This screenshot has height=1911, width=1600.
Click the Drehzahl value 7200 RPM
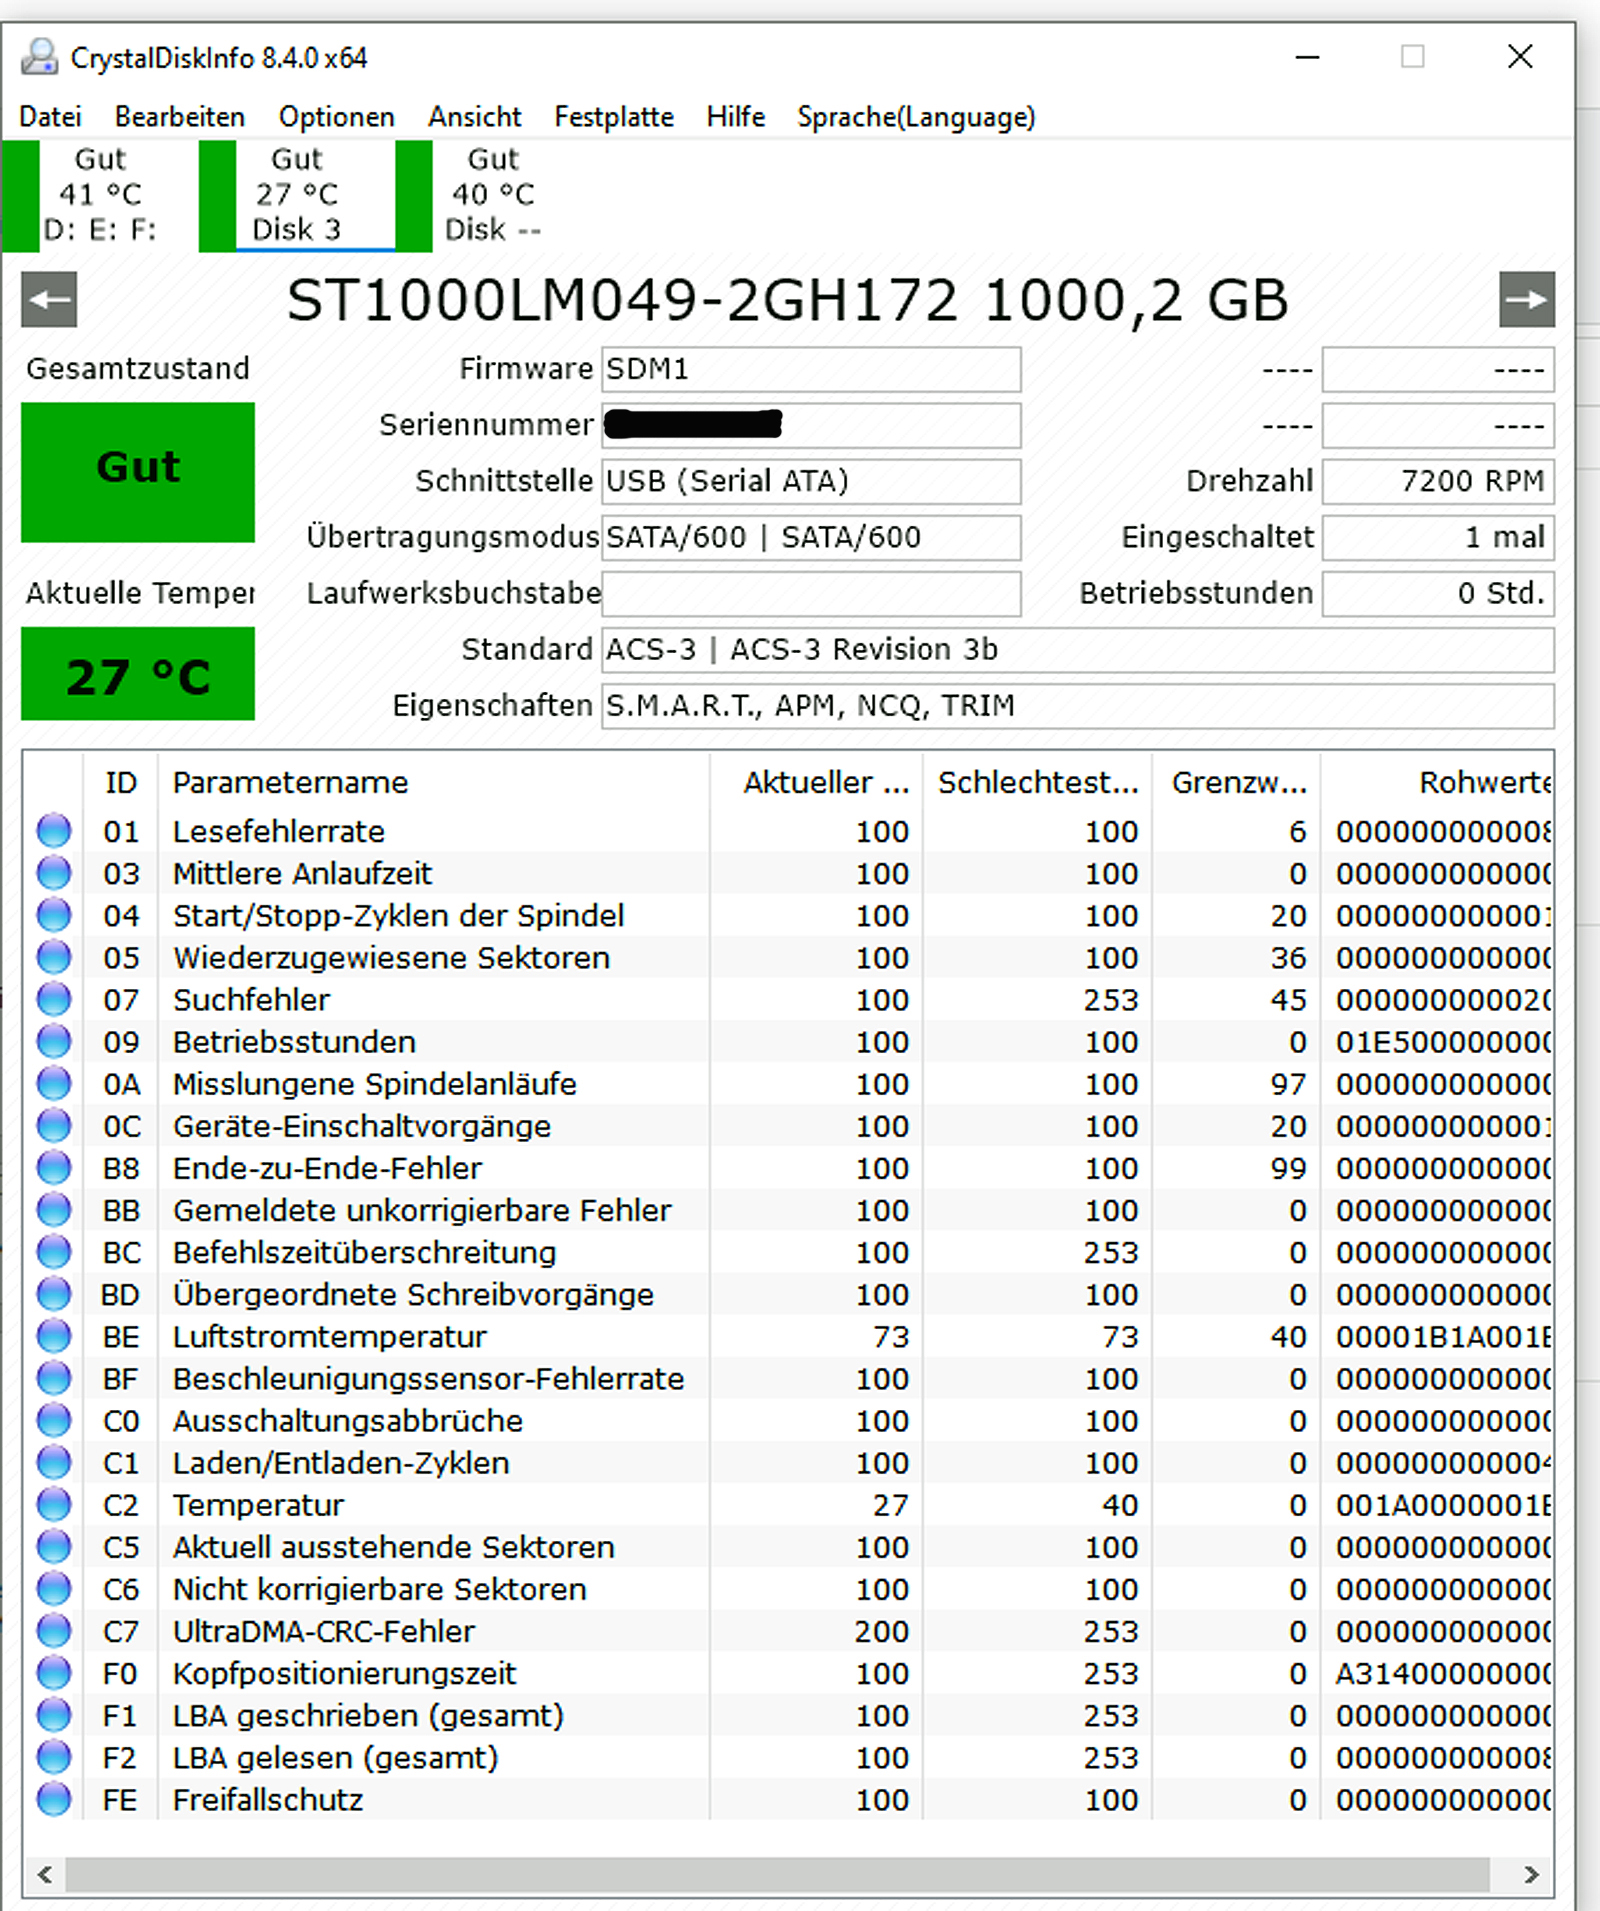point(1438,482)
